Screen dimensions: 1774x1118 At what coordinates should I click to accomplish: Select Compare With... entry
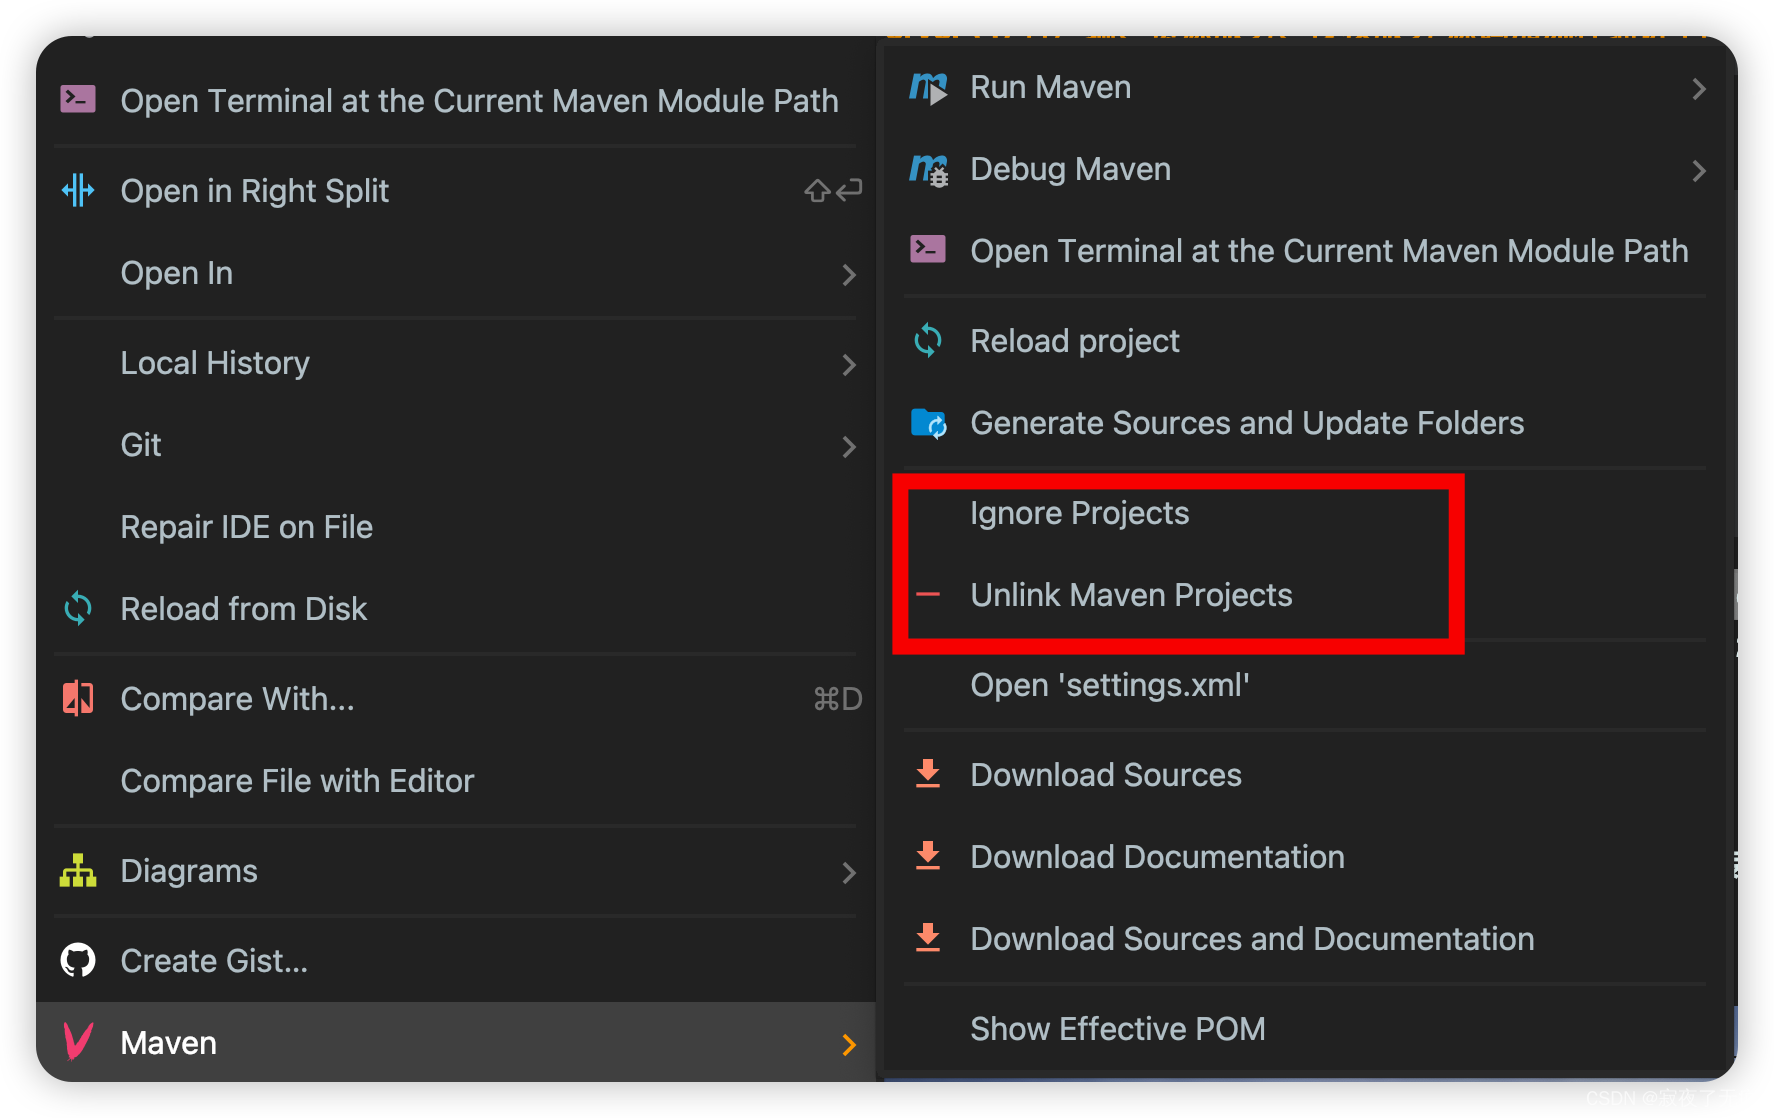point(456,698)
